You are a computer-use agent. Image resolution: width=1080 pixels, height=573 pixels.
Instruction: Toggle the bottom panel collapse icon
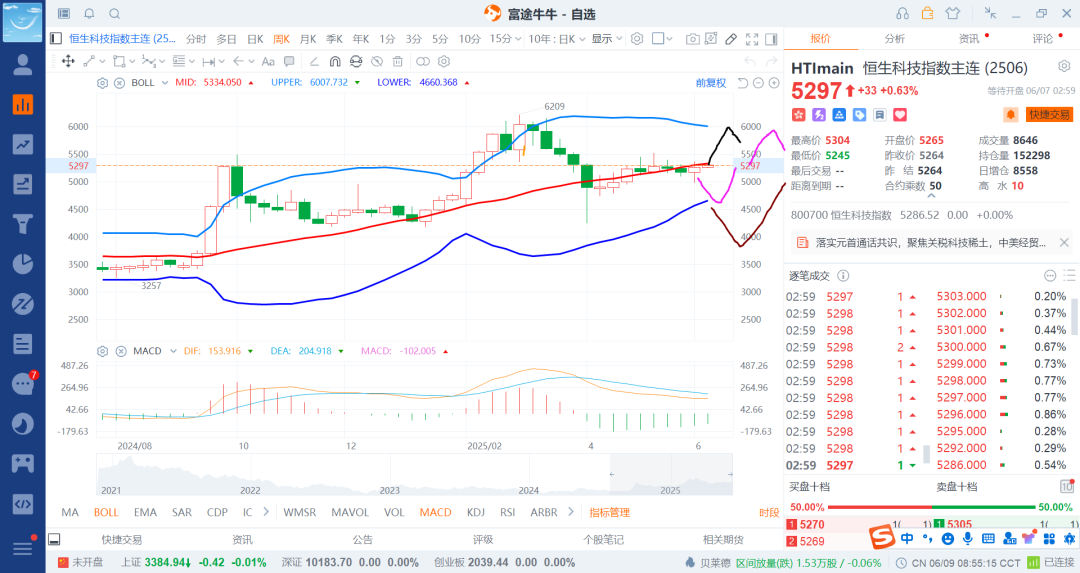point(54,539)
